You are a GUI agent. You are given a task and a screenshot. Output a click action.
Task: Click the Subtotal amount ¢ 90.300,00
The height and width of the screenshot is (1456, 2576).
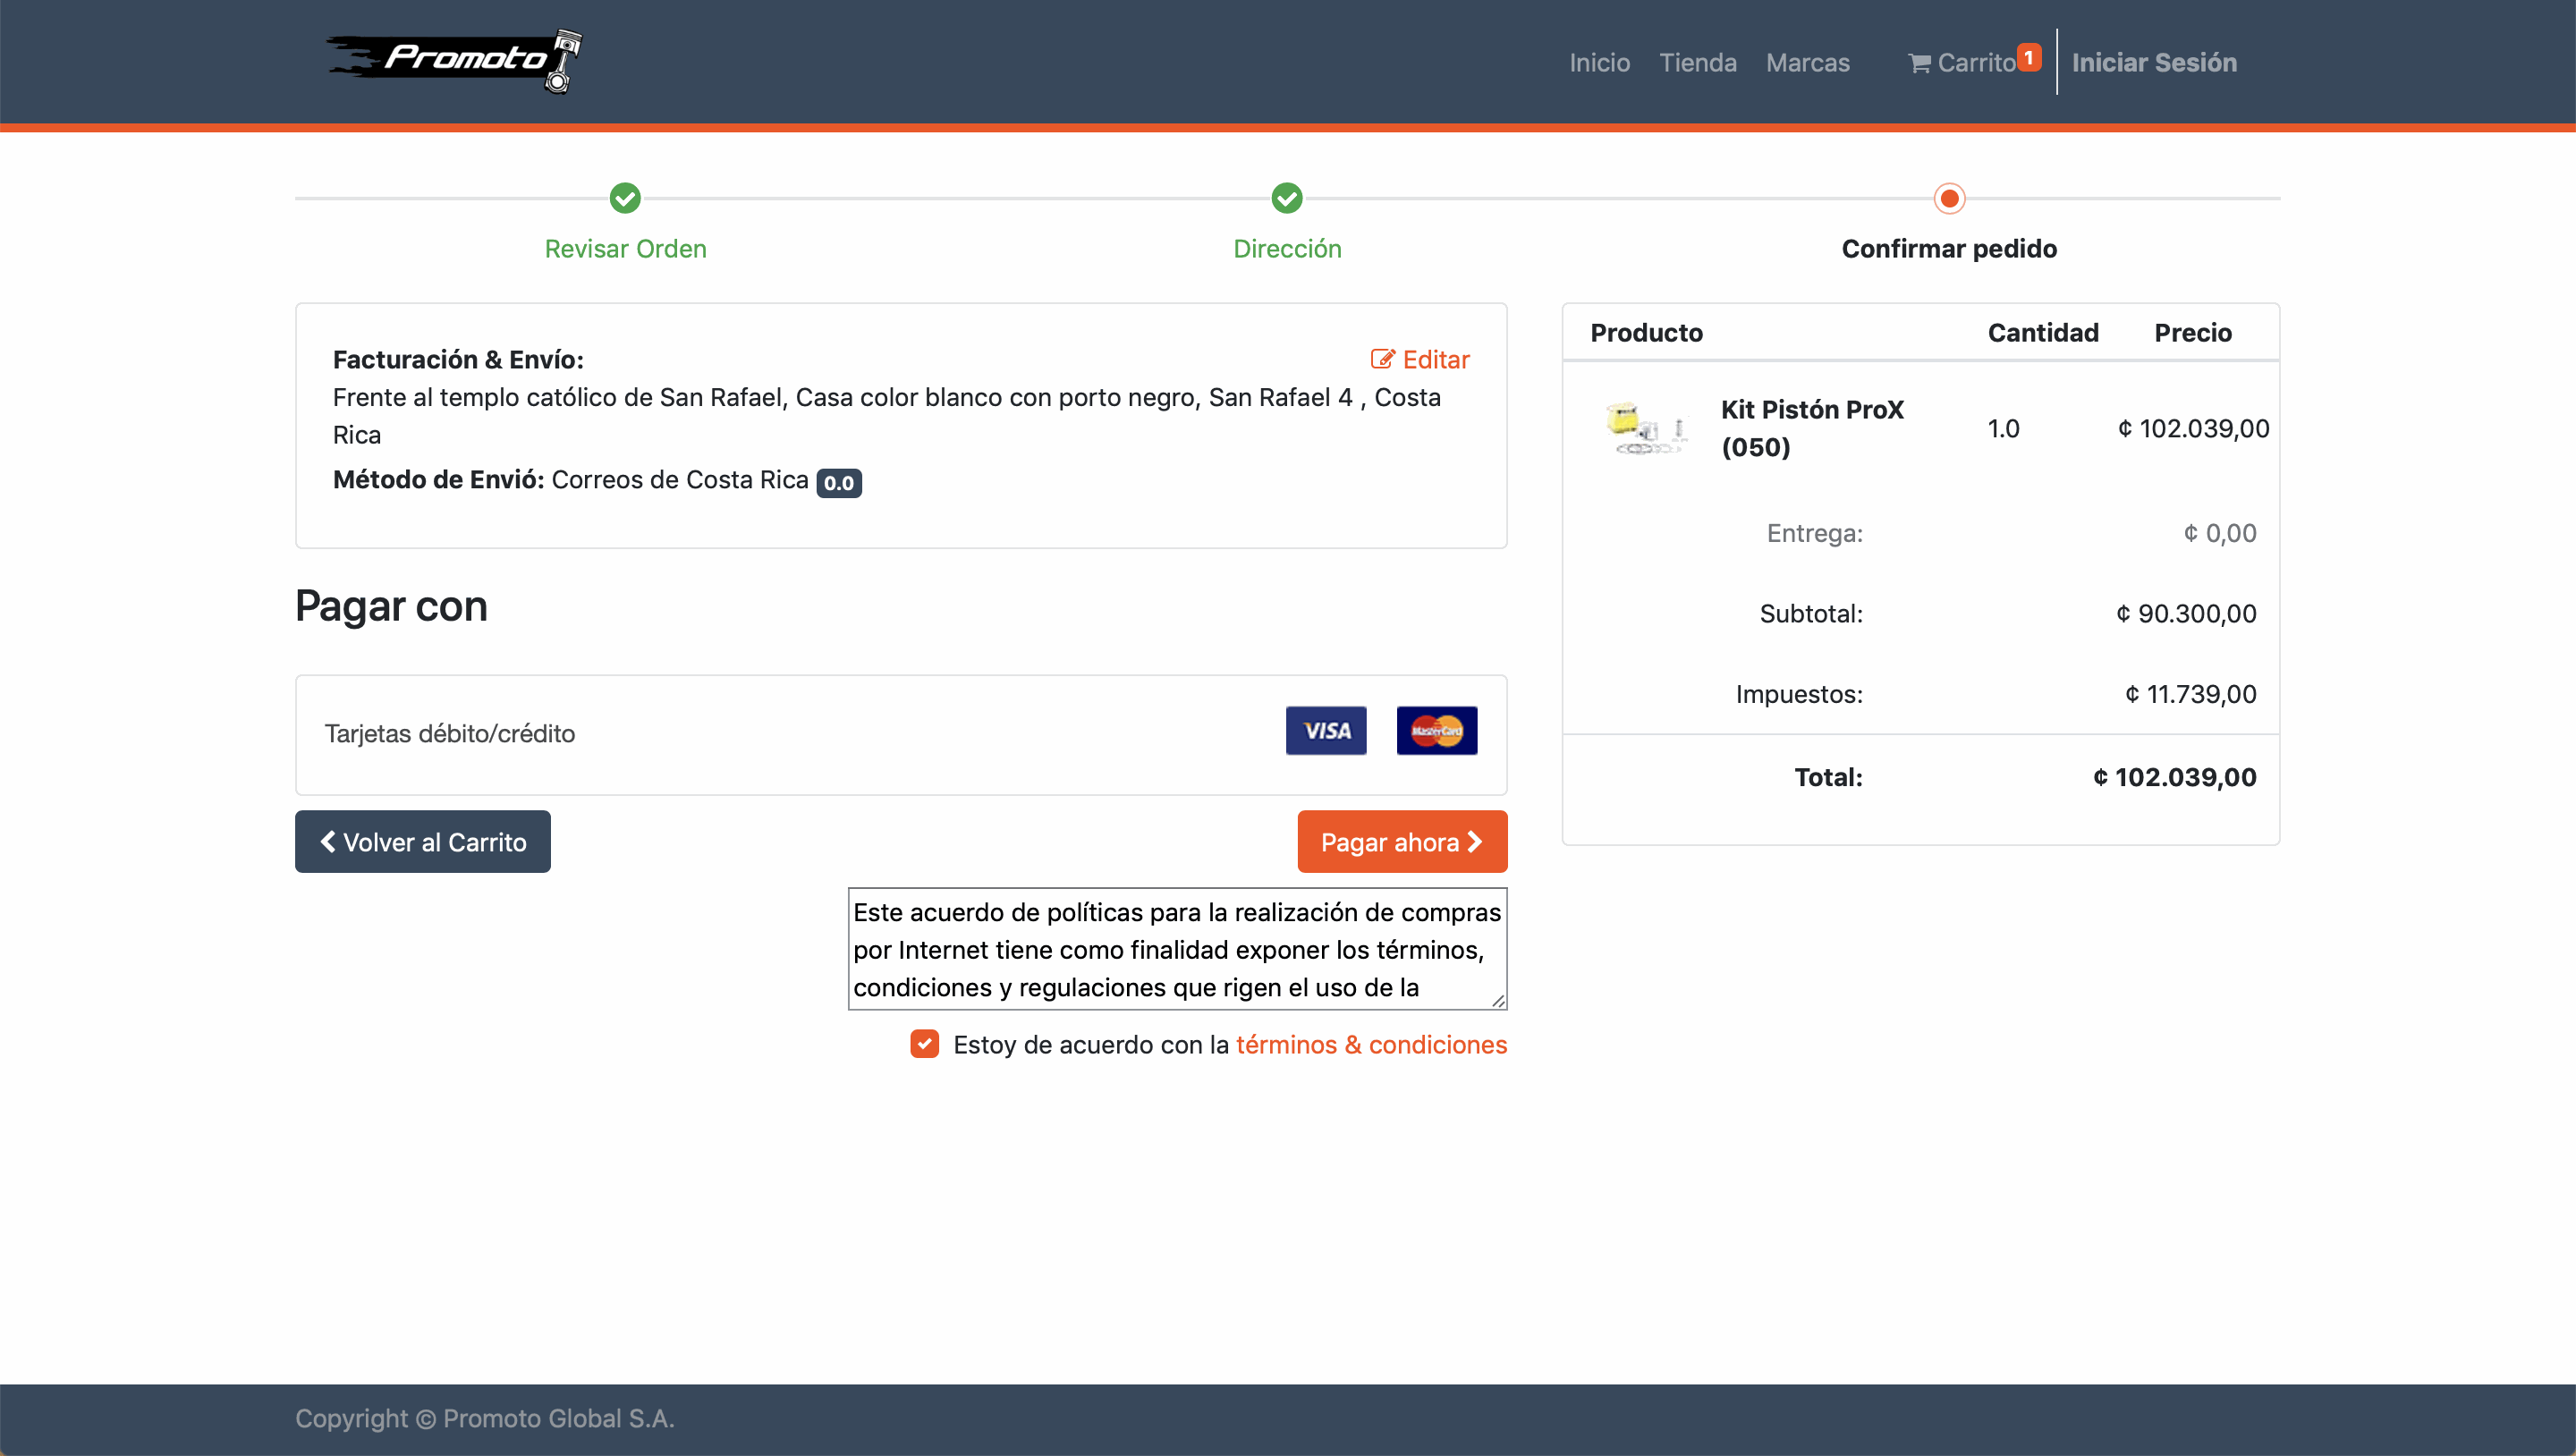coord(2186,613)
